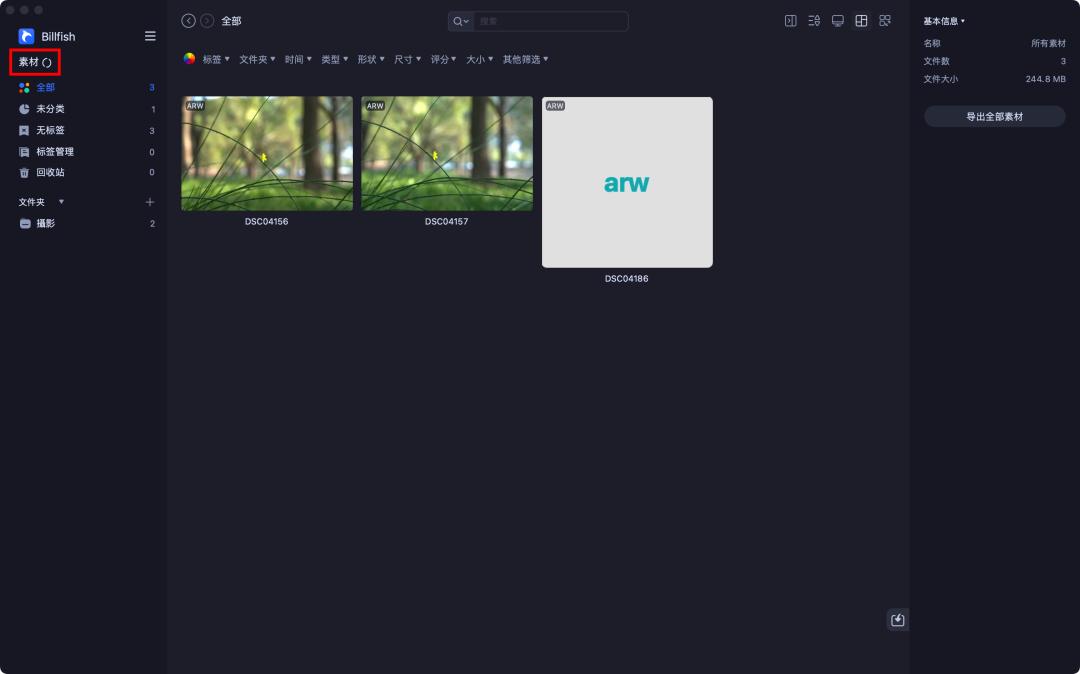
Task: Open the 时间 filter dropdown
Action: pyautogui.click(x=298, y=60)
